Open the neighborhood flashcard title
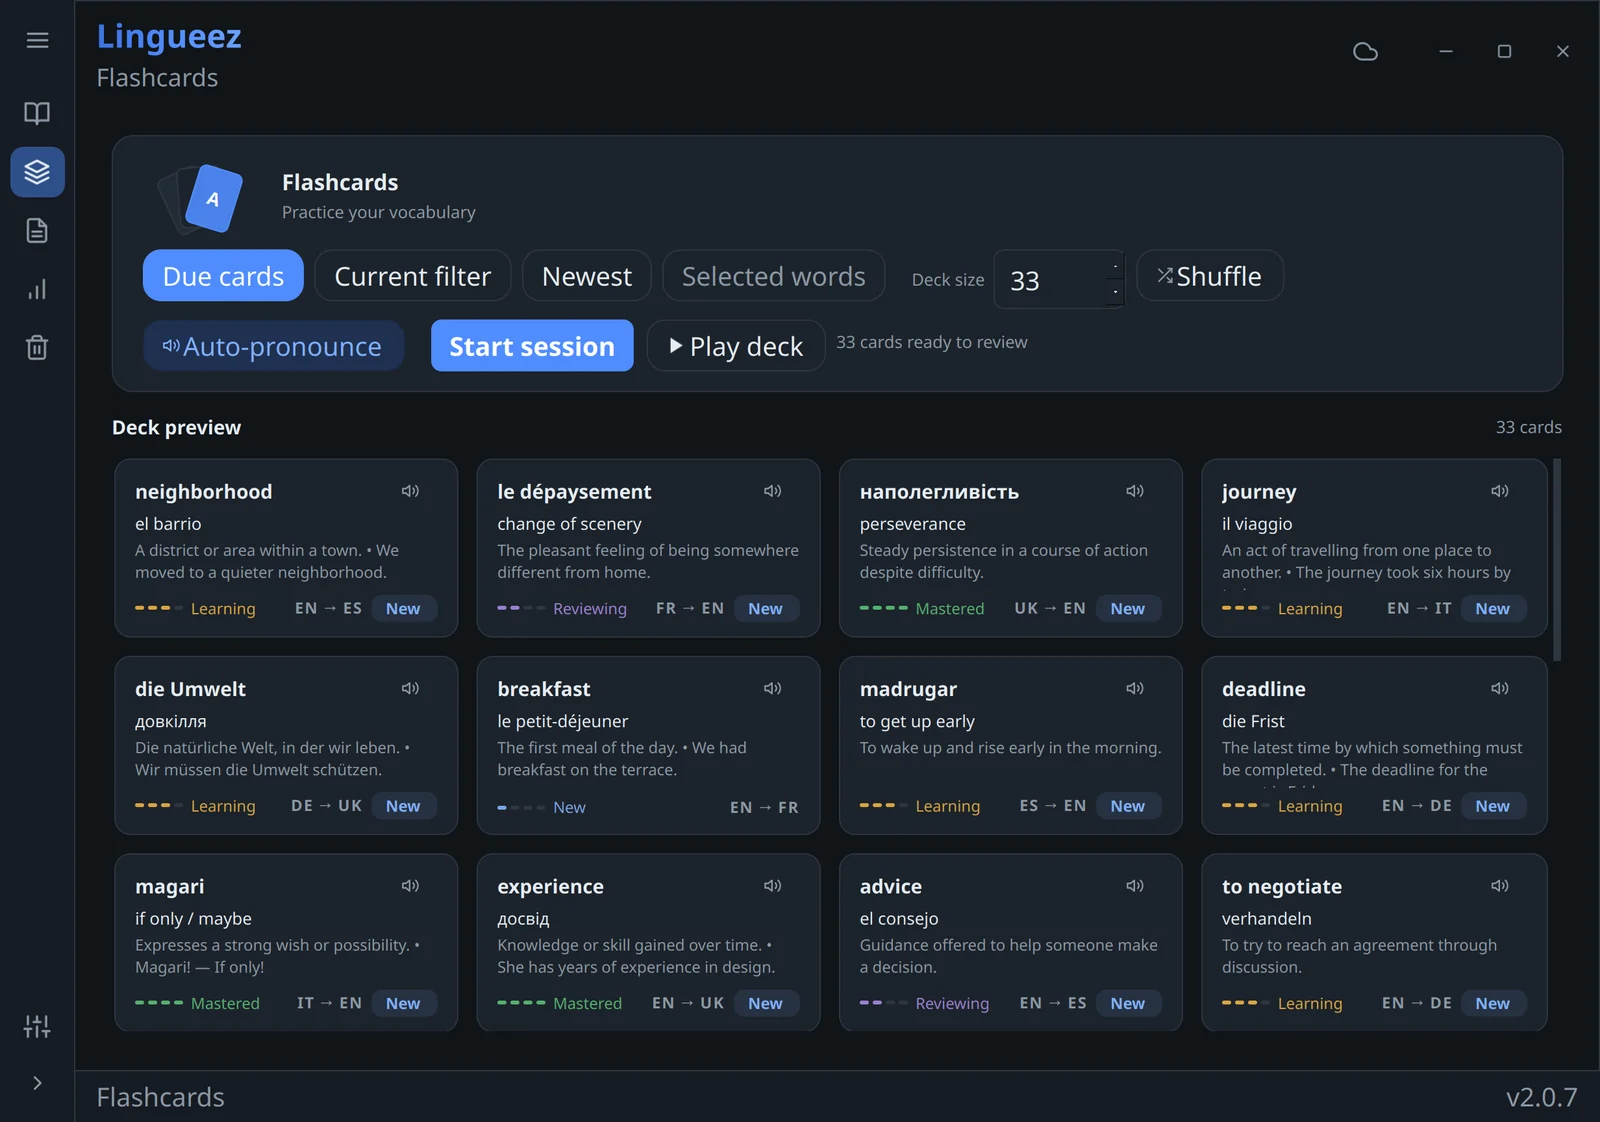 (204, 492)
